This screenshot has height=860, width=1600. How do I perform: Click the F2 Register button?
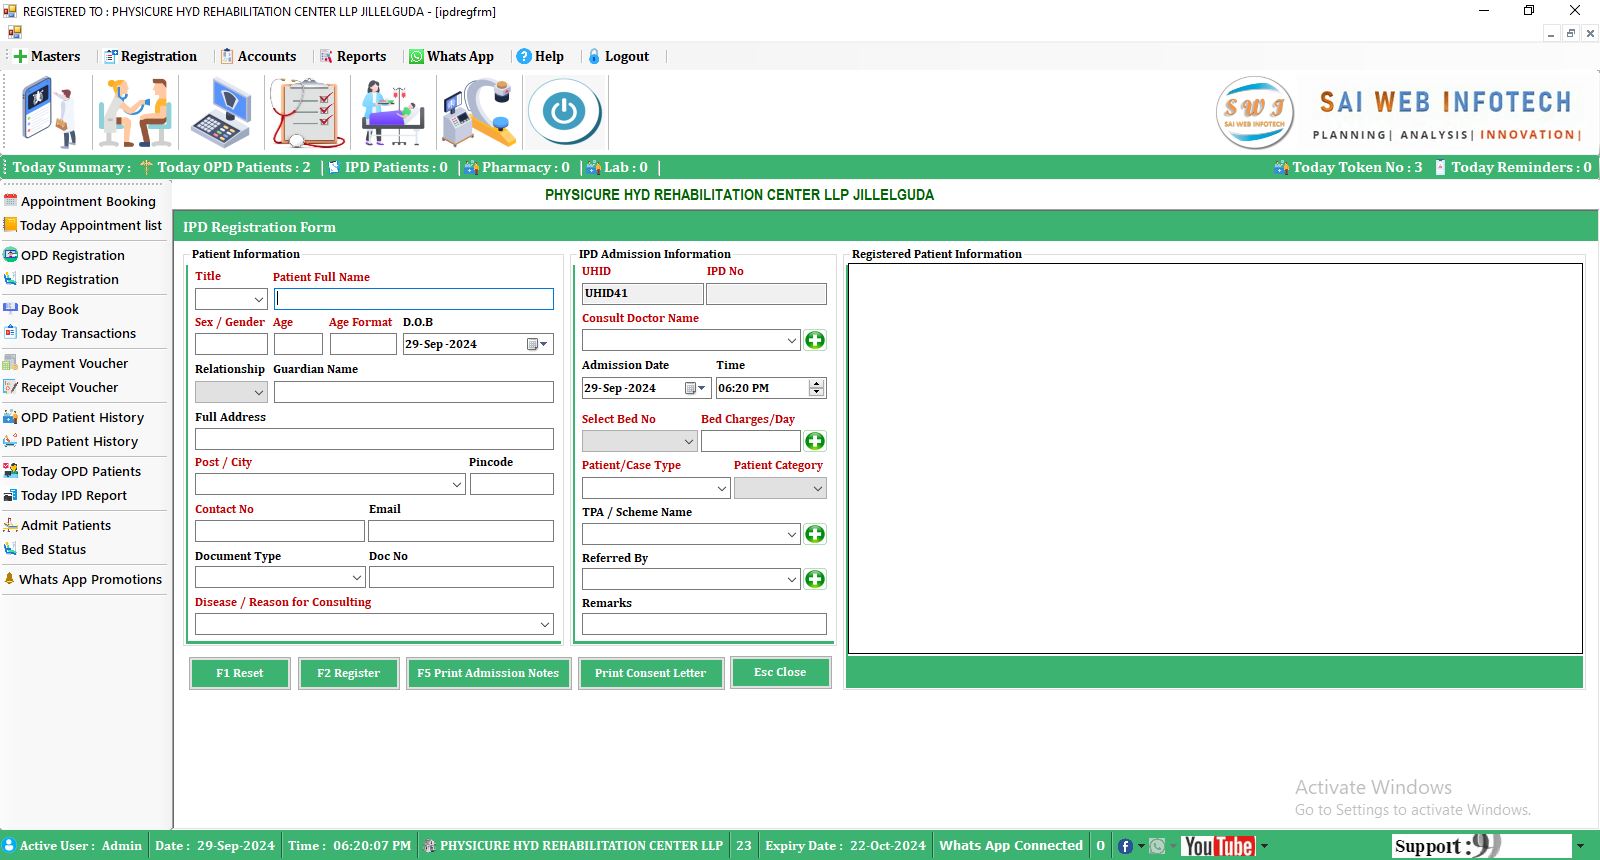coord(348,674)
